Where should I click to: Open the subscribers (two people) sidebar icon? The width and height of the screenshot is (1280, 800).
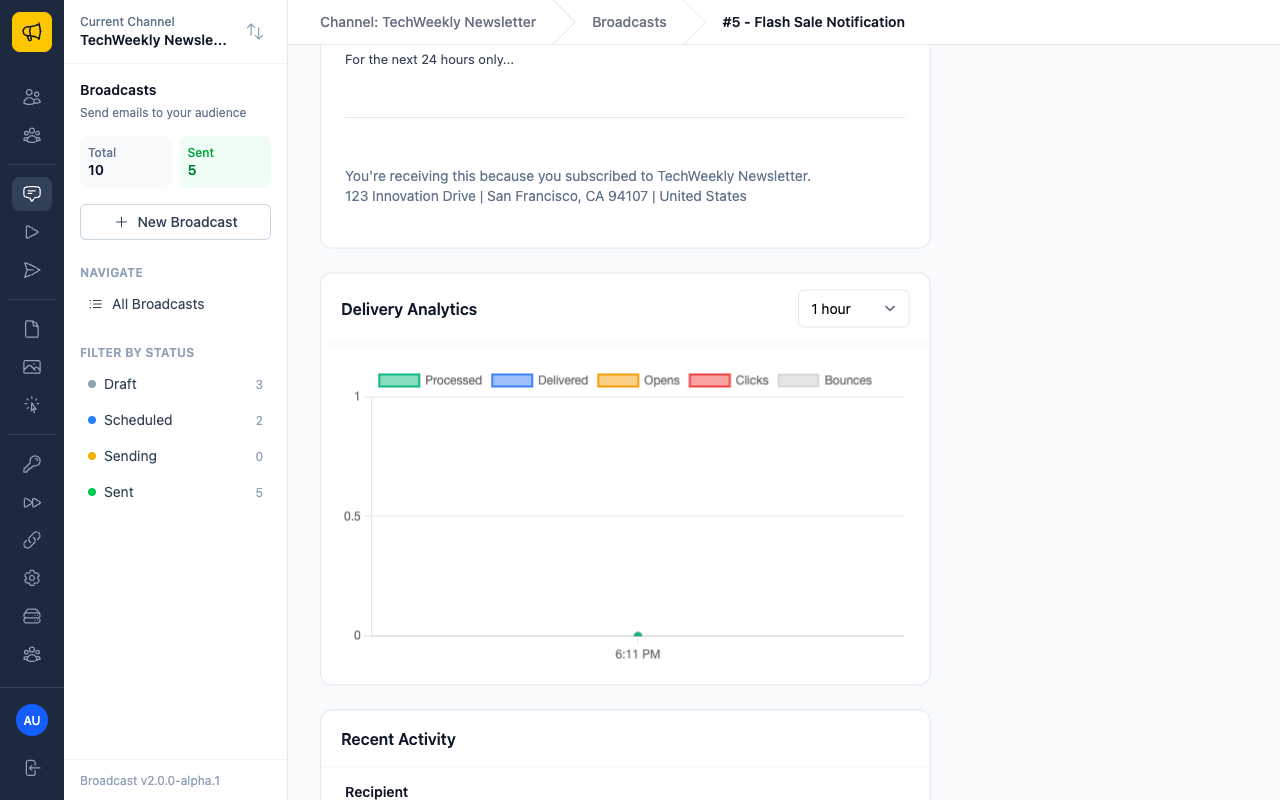(32, 97)
